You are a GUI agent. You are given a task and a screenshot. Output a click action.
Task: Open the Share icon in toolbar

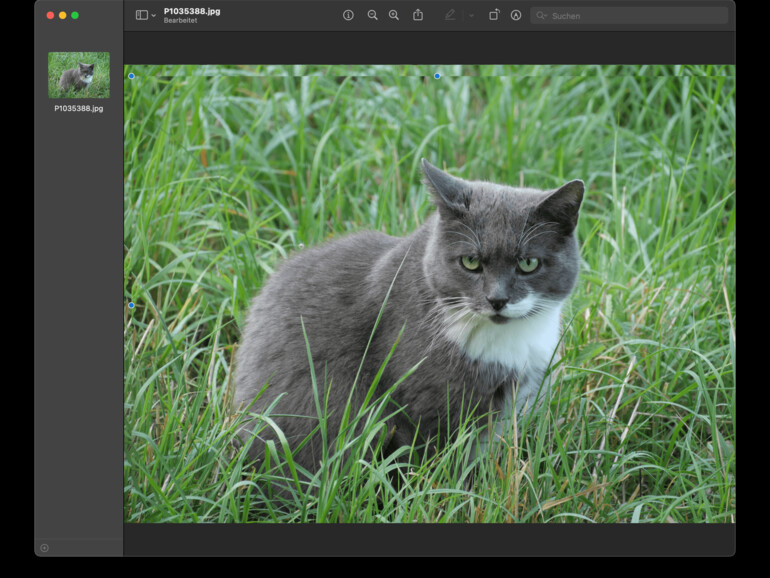(x=418, y=15)
